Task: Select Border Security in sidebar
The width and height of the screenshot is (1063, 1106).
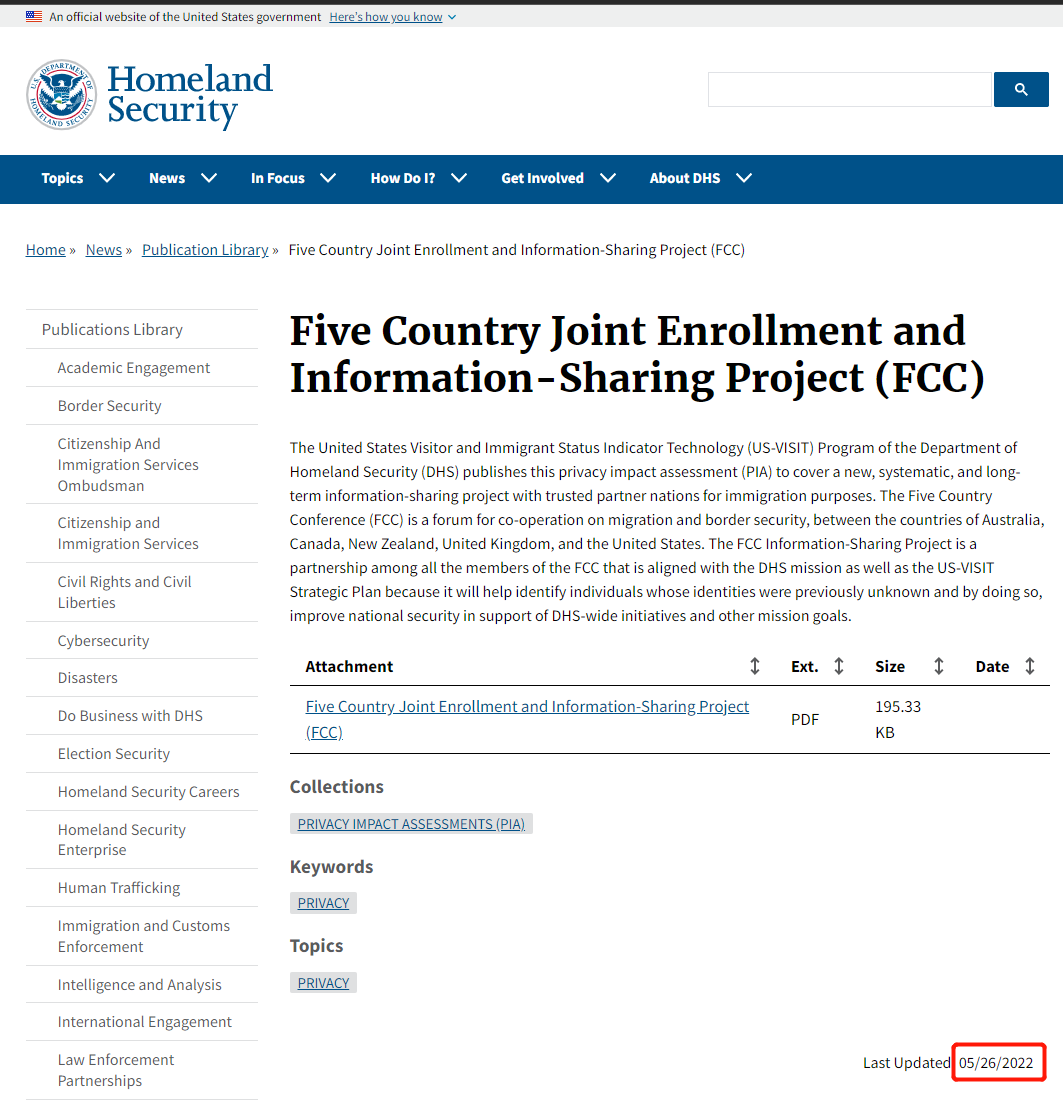Action: [109, 406]
